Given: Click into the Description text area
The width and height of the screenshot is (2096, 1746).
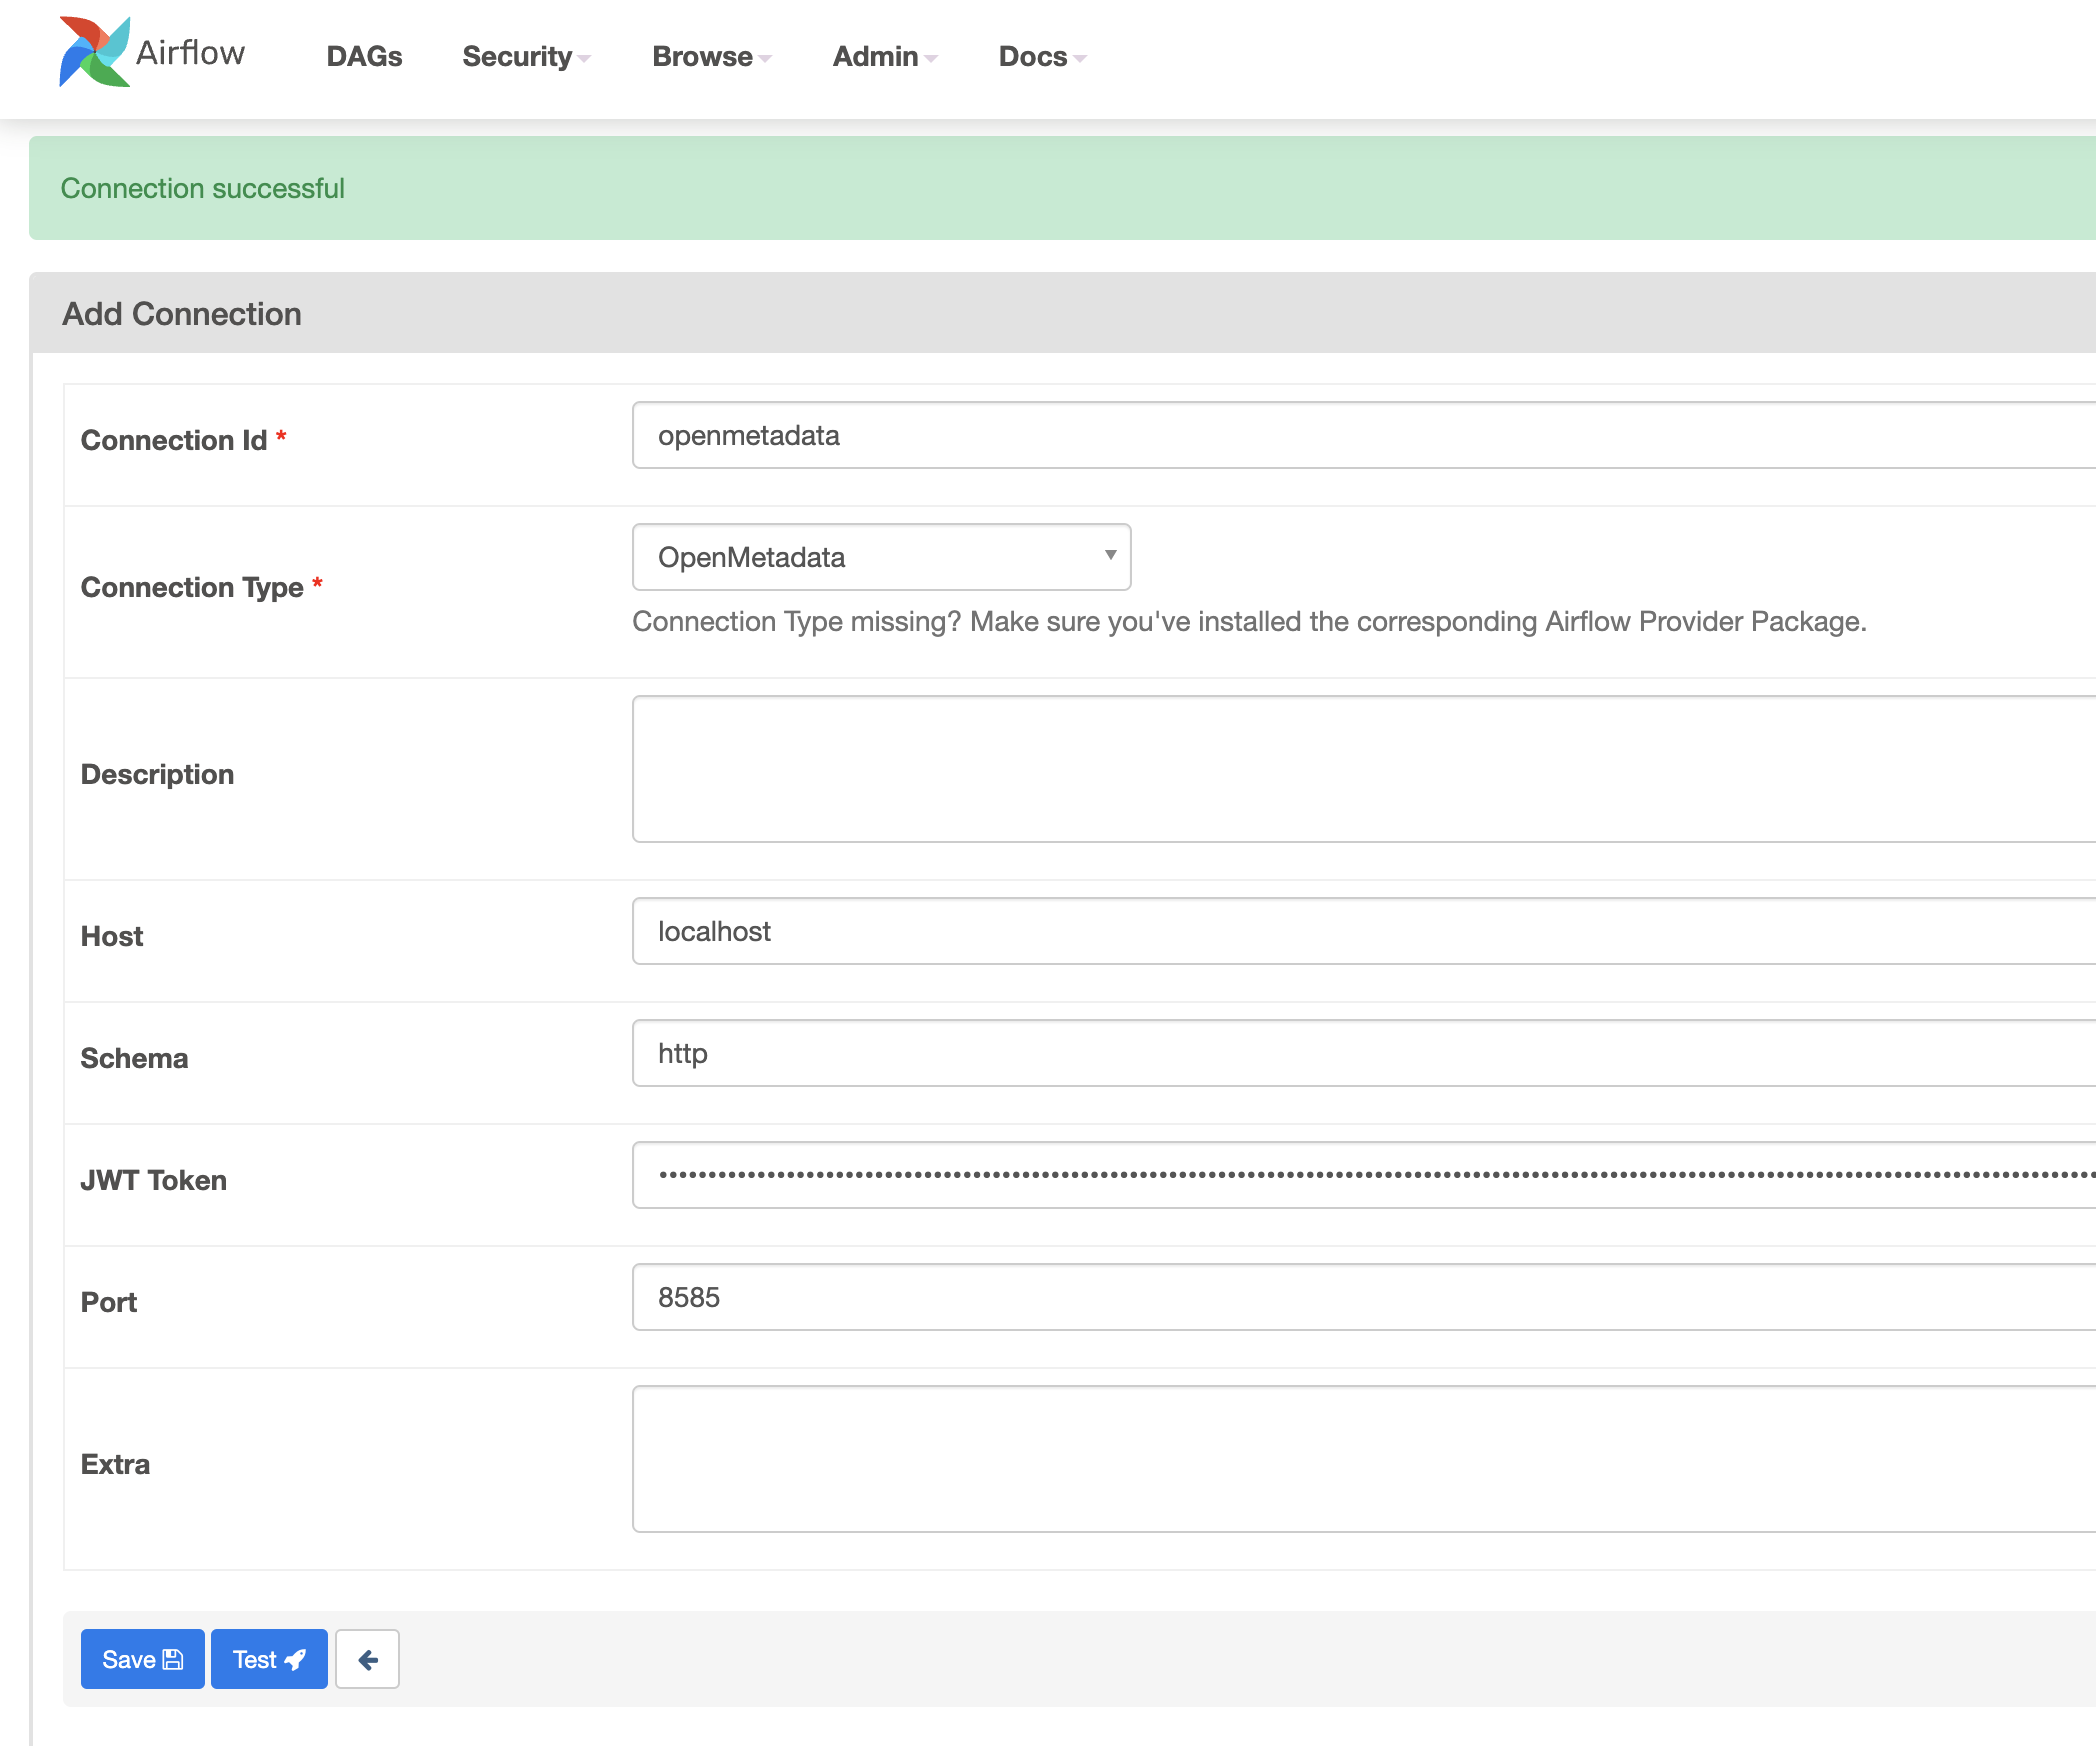Looking at the screenshot, I should pos(1360,769).
